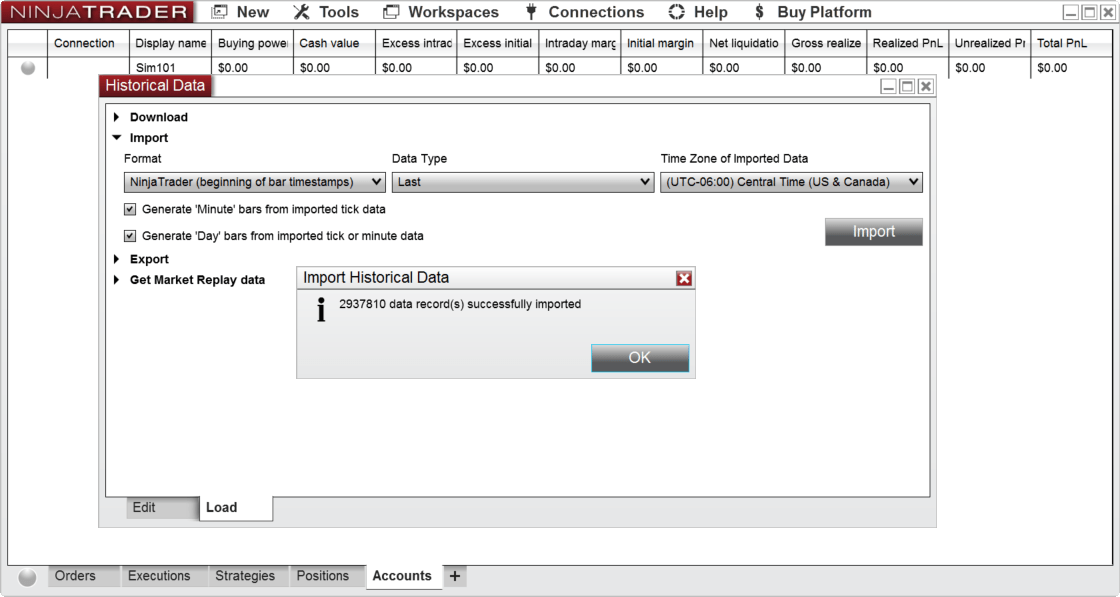Toggle Generate 'Minute' bars checkbox
Image resolution: width=1120 pixels, height=597 pixels.
[130, 209]
